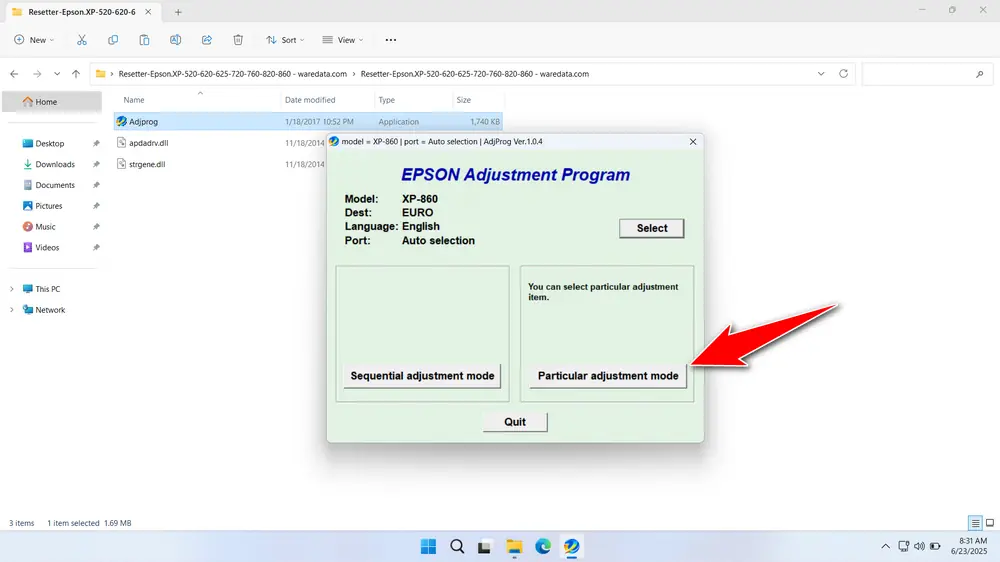Click the search magnifier in Explorer
The image size is (1000, 562).
[x=980, y=75]
